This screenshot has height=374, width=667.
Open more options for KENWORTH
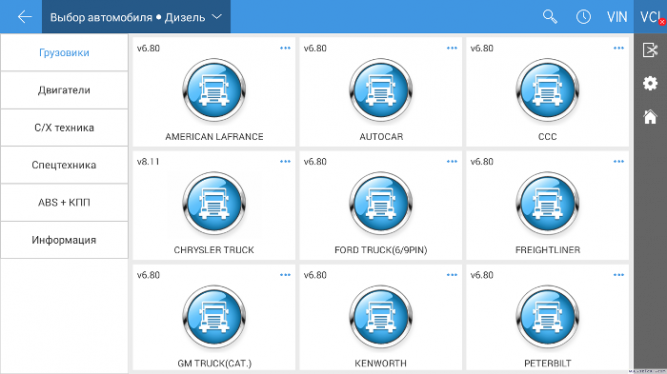[x=452, y=275]
